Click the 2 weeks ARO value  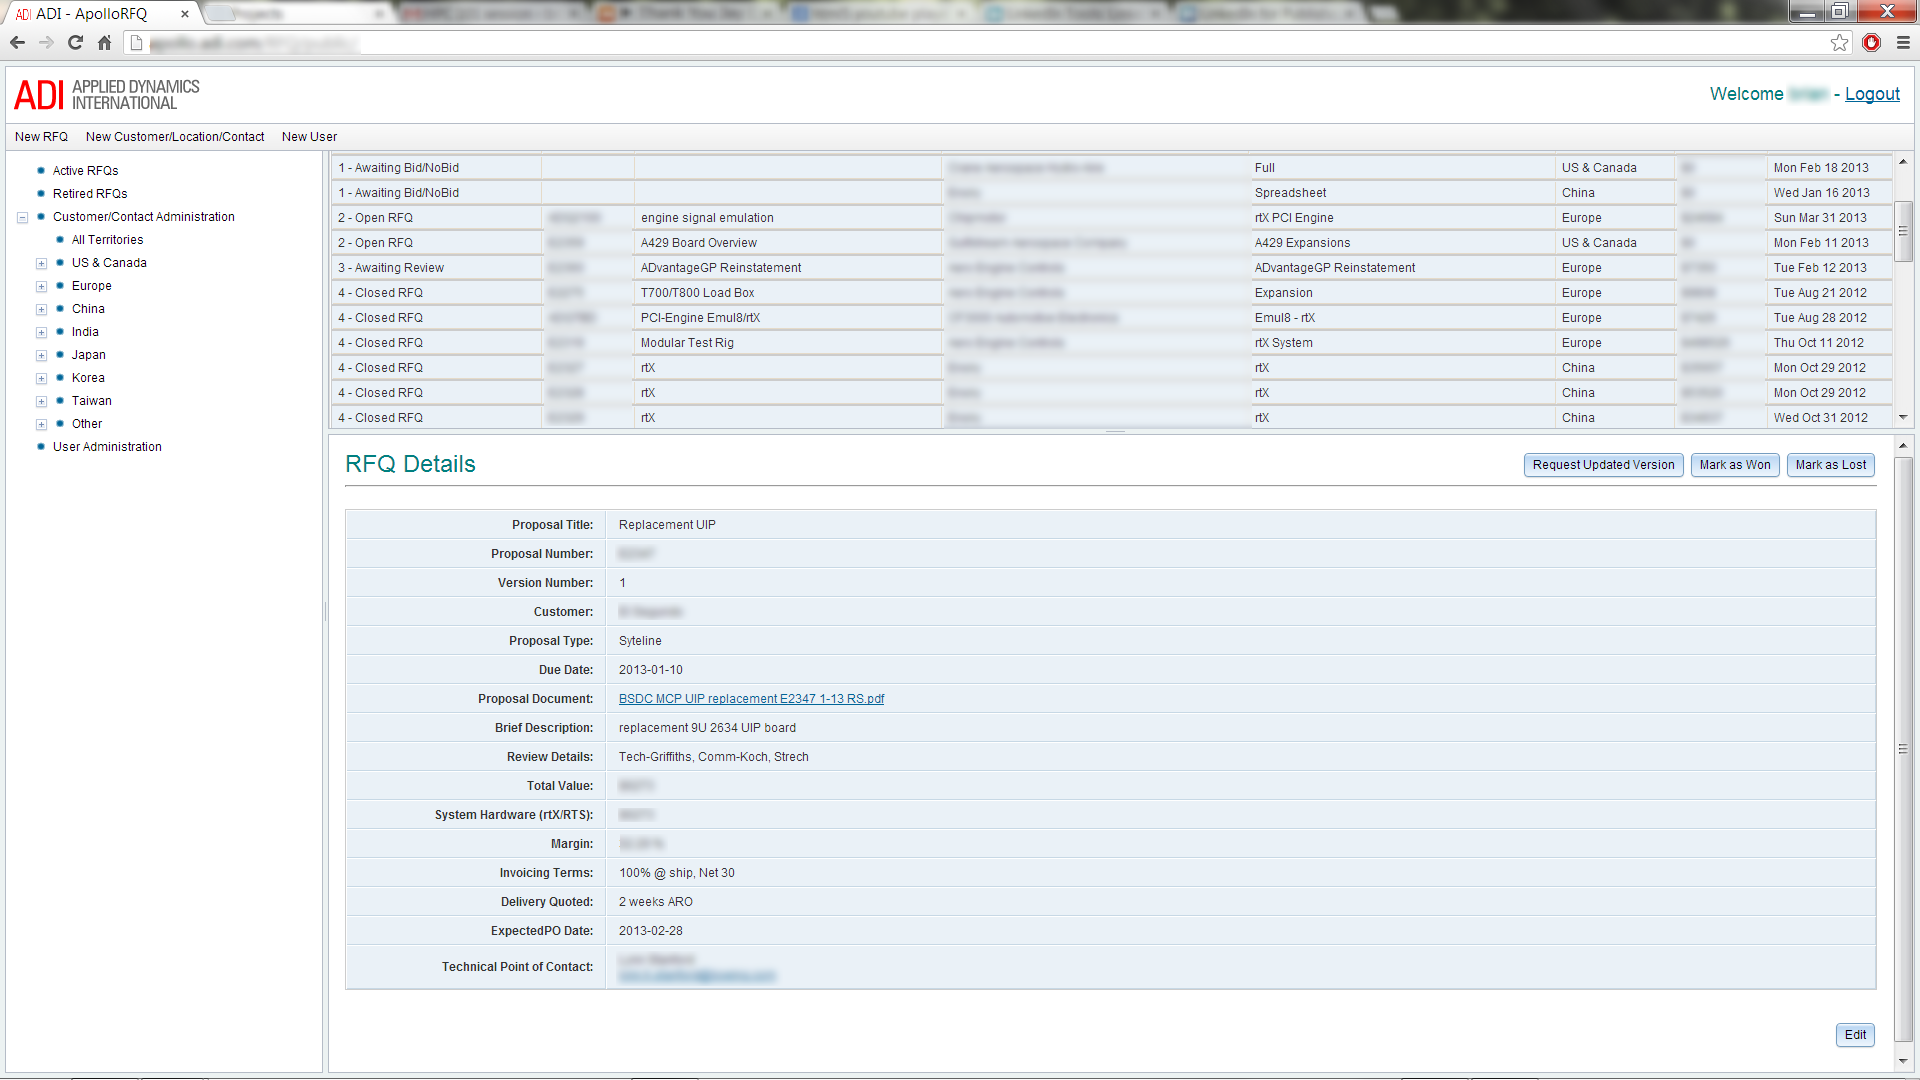[655, 902]
